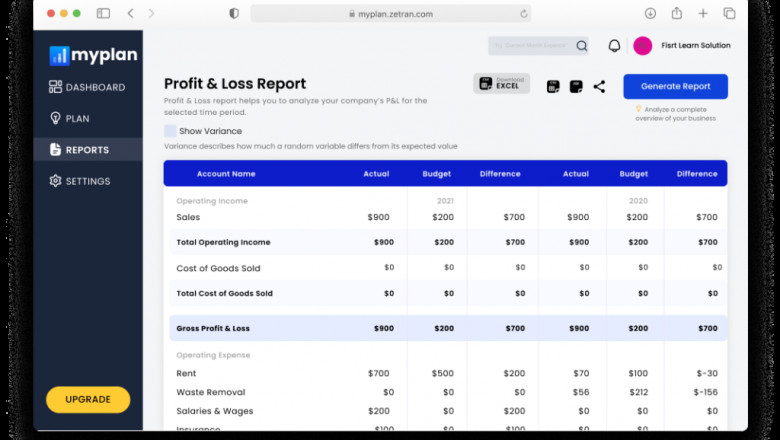Open Safari downloads list
Viewport: 780px width, 440px height.
point(650,13)
